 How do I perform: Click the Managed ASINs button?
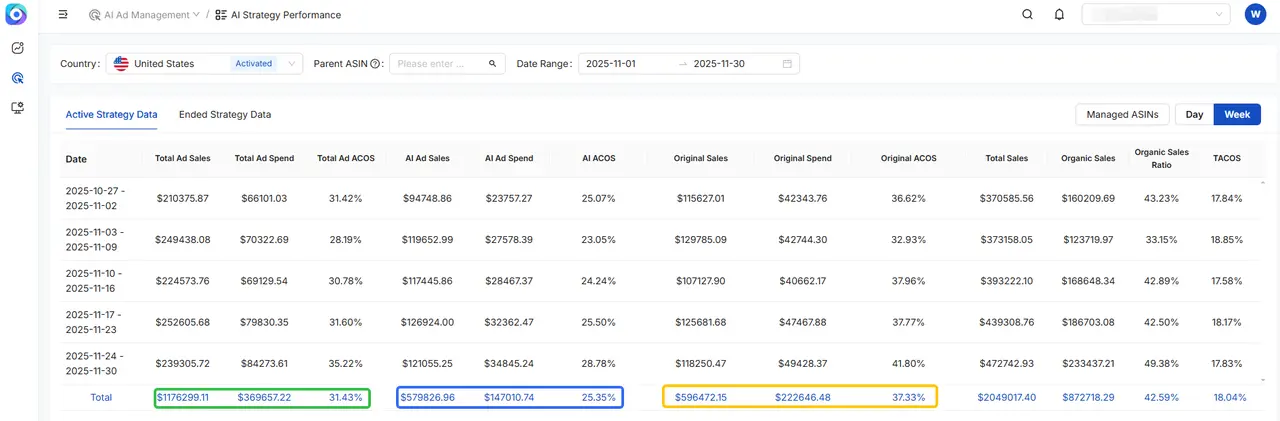(x=1122, y=115)
